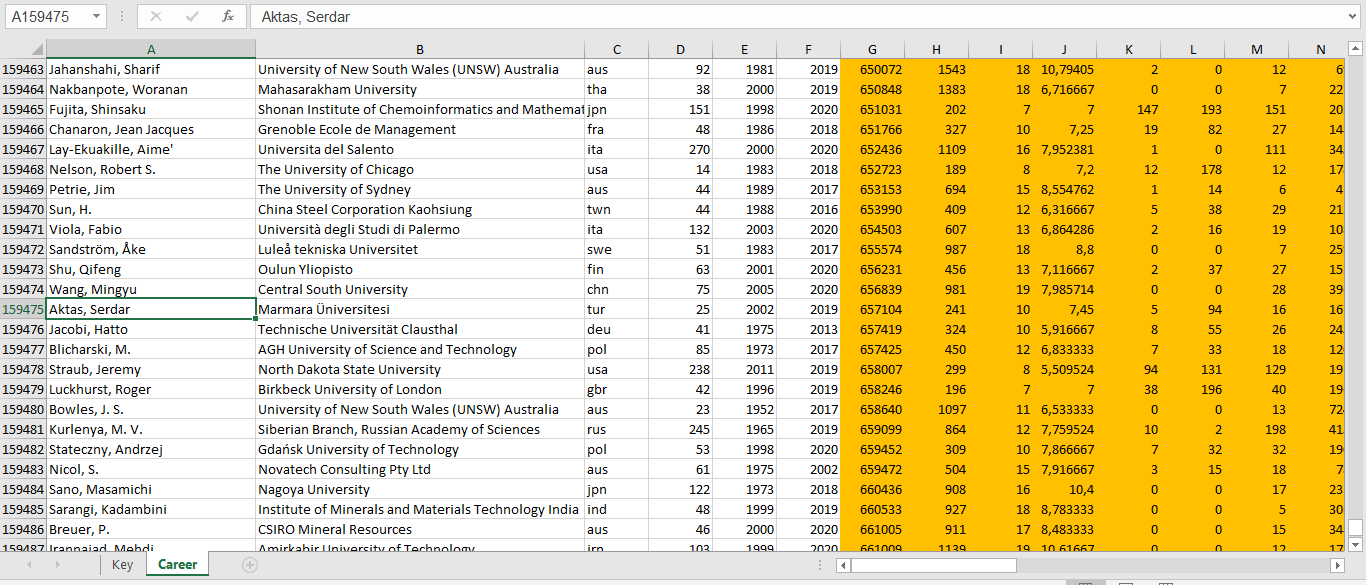Viewport: 1366px width, 585px height.
Task: Click the Insert Function fx icon
Action: (228, 17)
